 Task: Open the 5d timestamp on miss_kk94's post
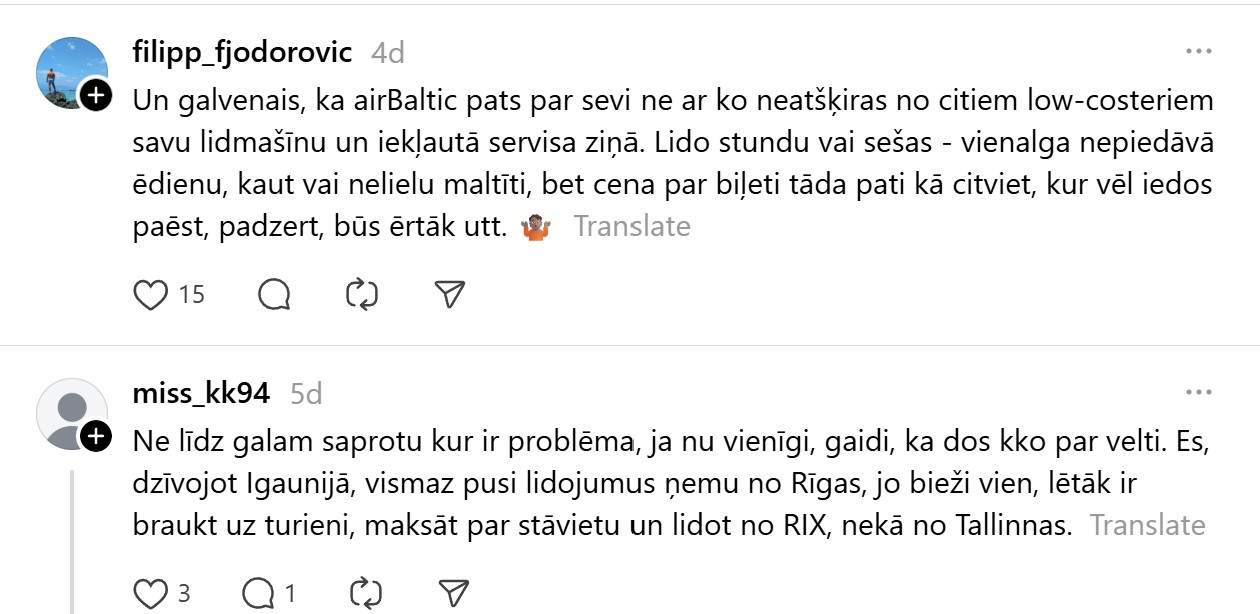tap(306, 394)
